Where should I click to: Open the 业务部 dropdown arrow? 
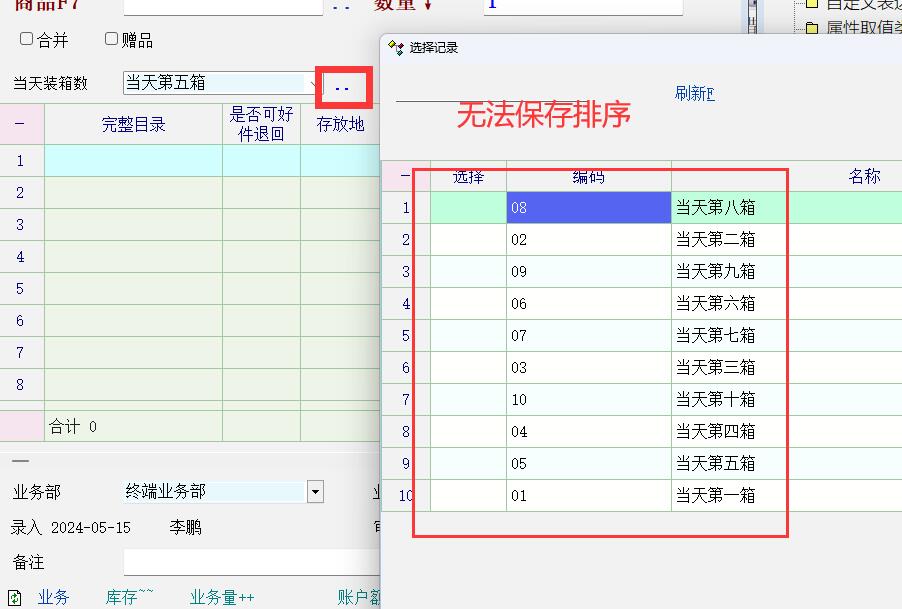315,491
